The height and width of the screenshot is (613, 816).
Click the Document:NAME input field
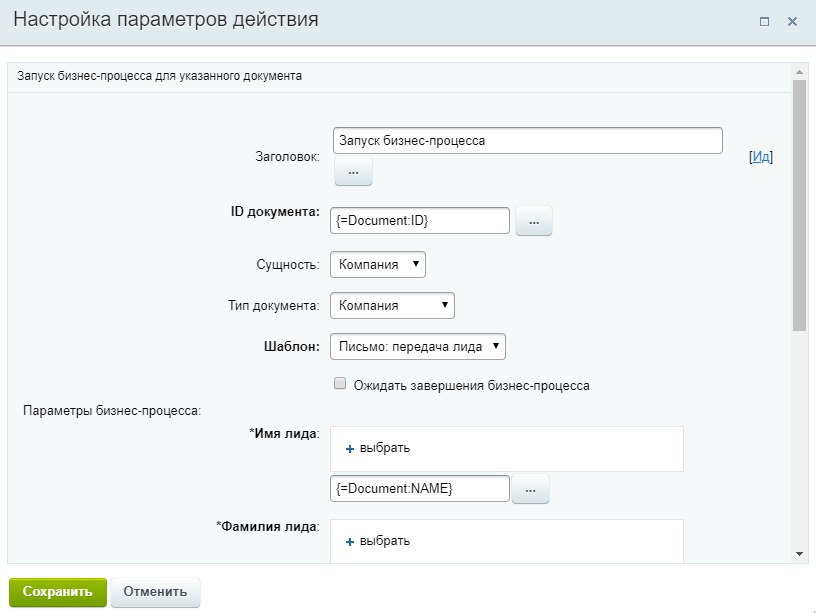pyautogui.click(x=420, y=489)
